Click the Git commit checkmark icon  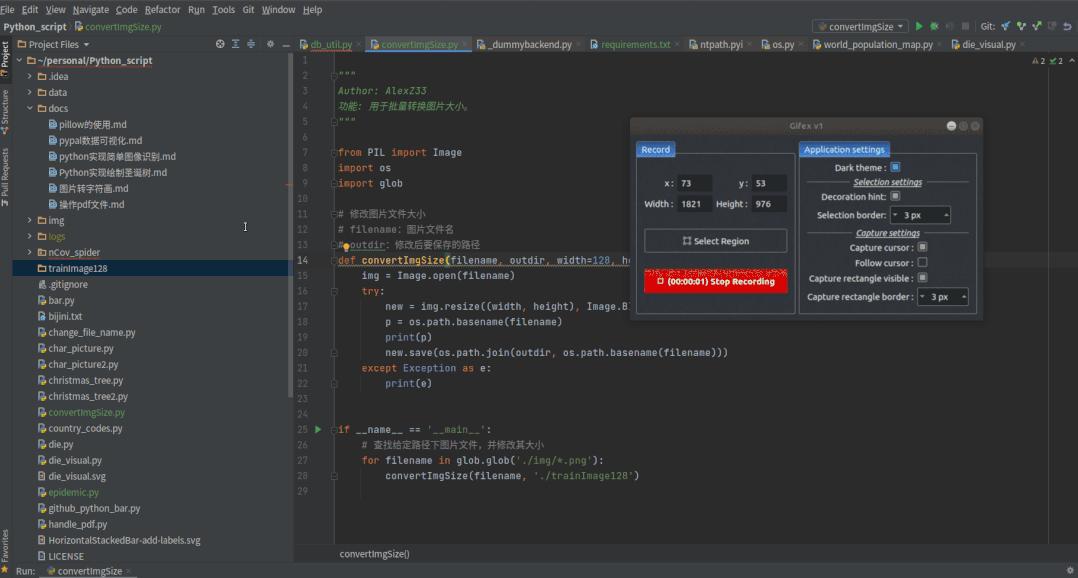pyautogui.click(x=1021, y=26)
